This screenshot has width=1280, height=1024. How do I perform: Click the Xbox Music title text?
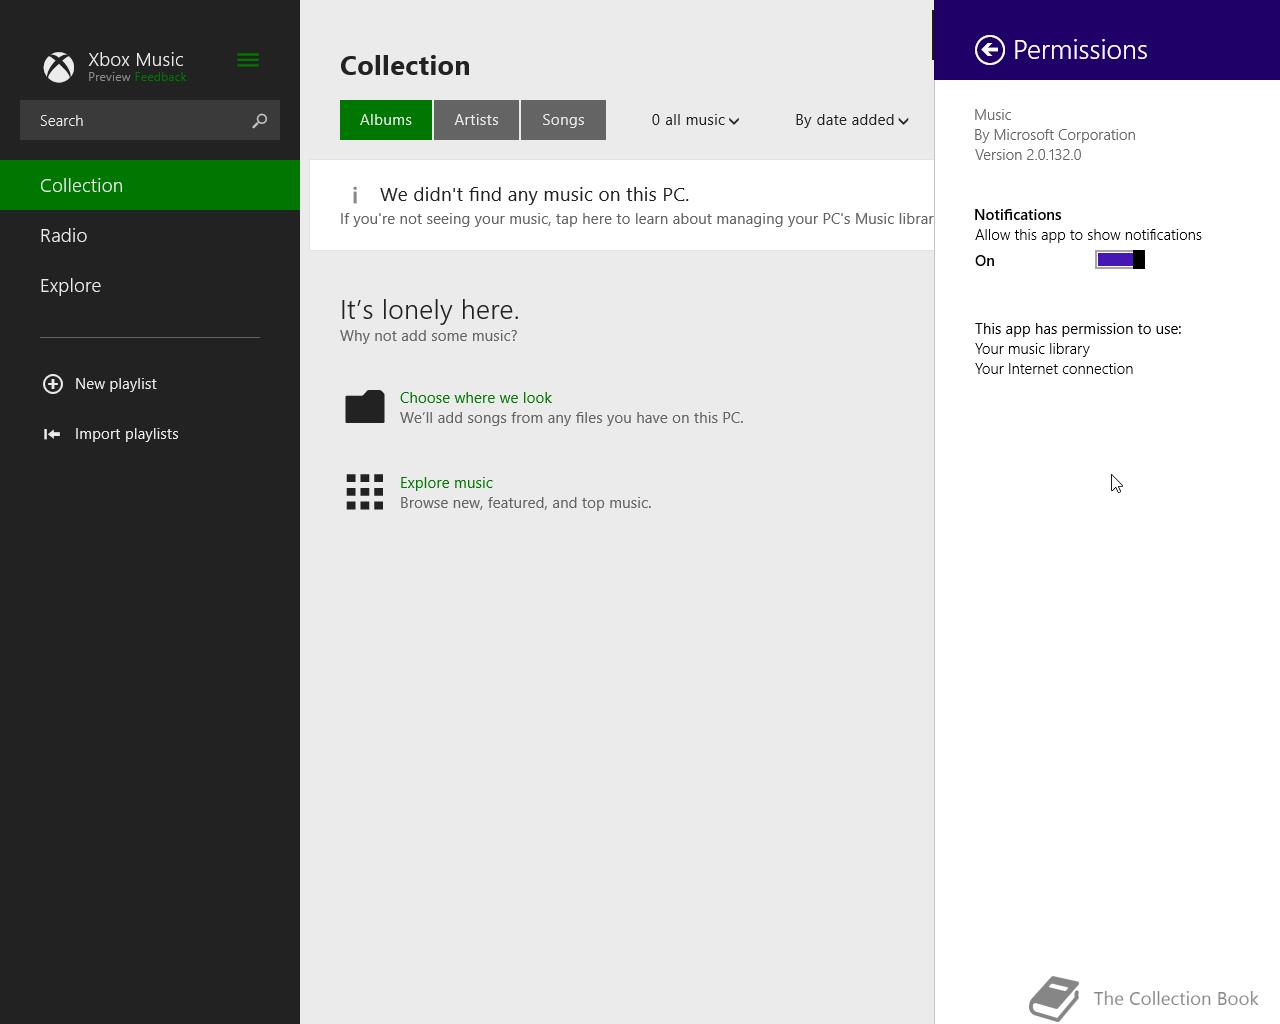[136, 59]
